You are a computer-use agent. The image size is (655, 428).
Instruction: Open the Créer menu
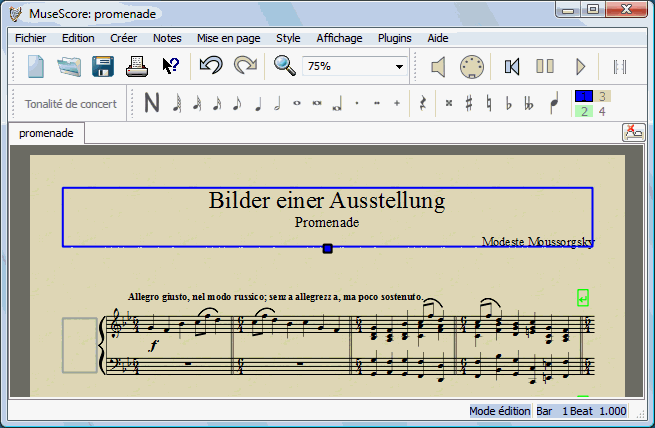click(124, 38)
